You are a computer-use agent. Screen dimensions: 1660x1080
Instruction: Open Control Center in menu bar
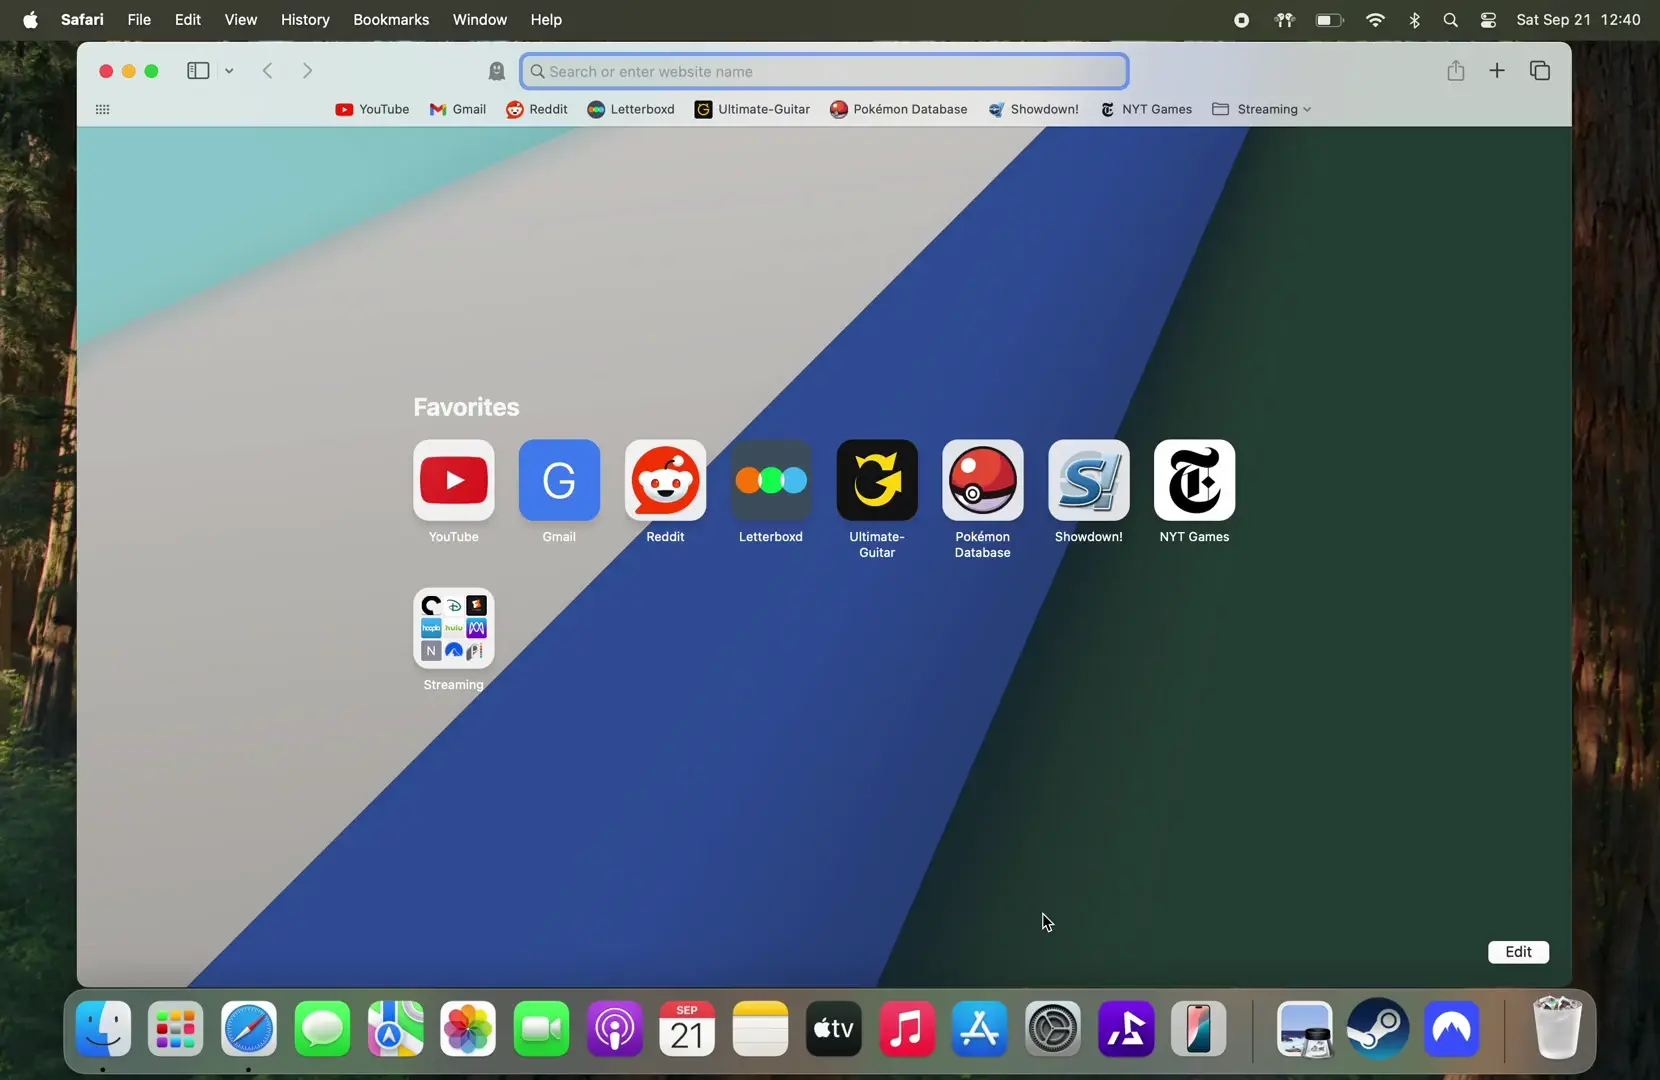point(1489,20)
